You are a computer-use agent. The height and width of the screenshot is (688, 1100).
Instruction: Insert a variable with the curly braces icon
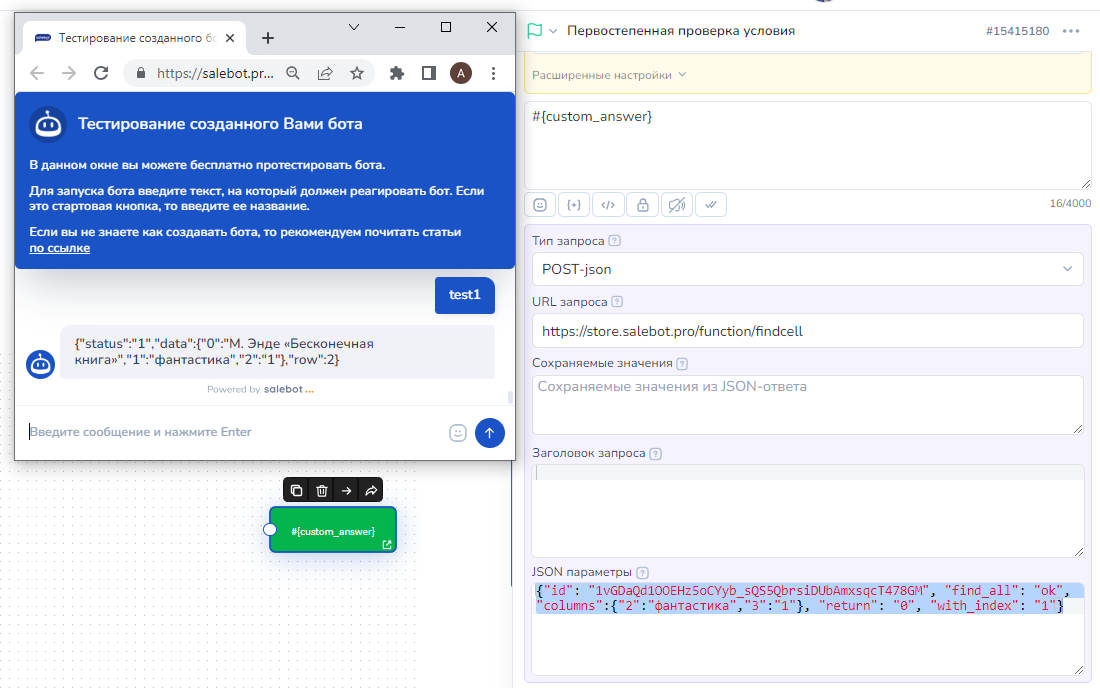tap(574, 205)
